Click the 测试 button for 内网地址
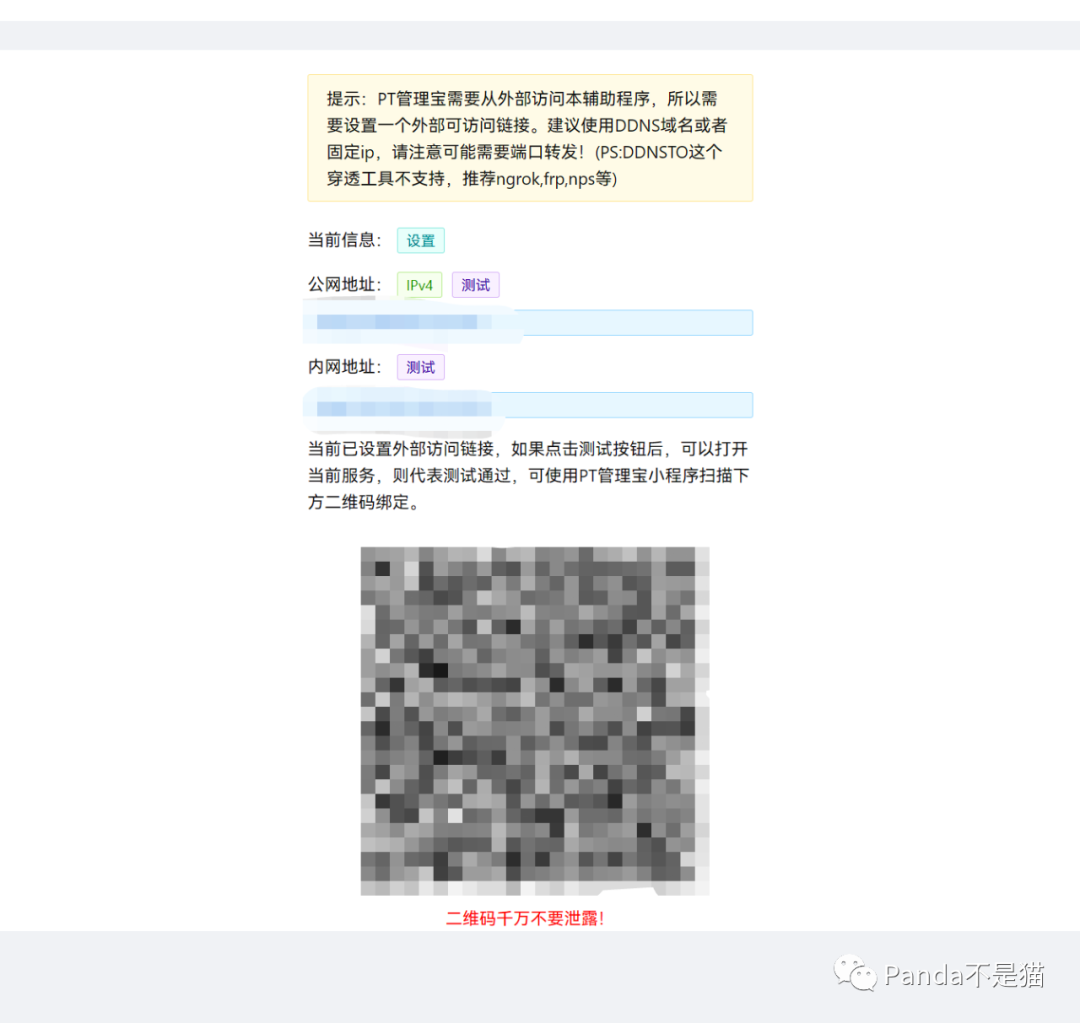This screenshot has height=1023, width=1080. (x=420, y=367)
